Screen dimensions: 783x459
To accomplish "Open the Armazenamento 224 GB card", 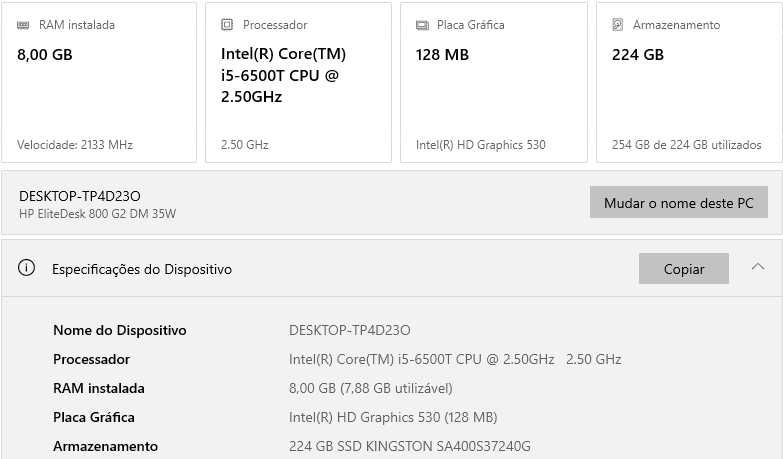I will coord(689,82).
